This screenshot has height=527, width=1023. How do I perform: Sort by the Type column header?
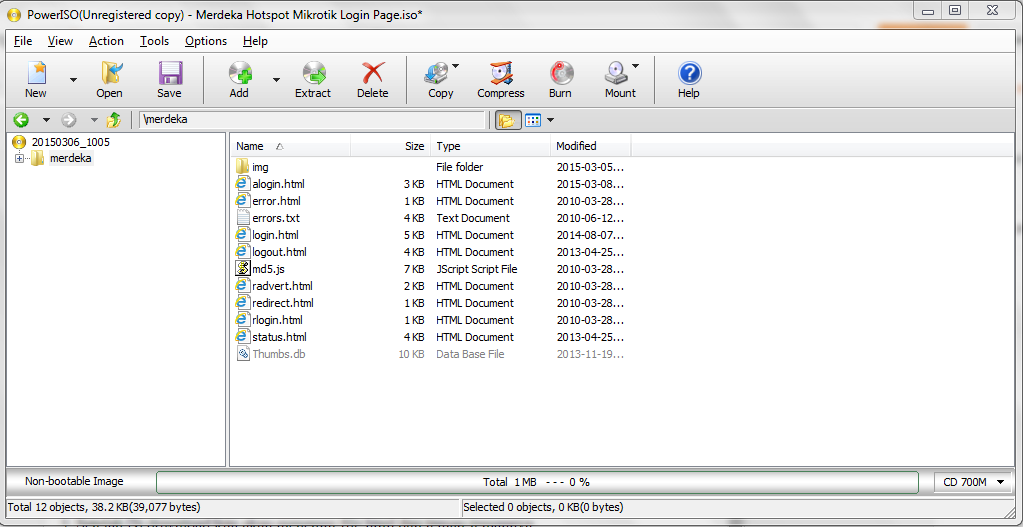click(490, 146)
